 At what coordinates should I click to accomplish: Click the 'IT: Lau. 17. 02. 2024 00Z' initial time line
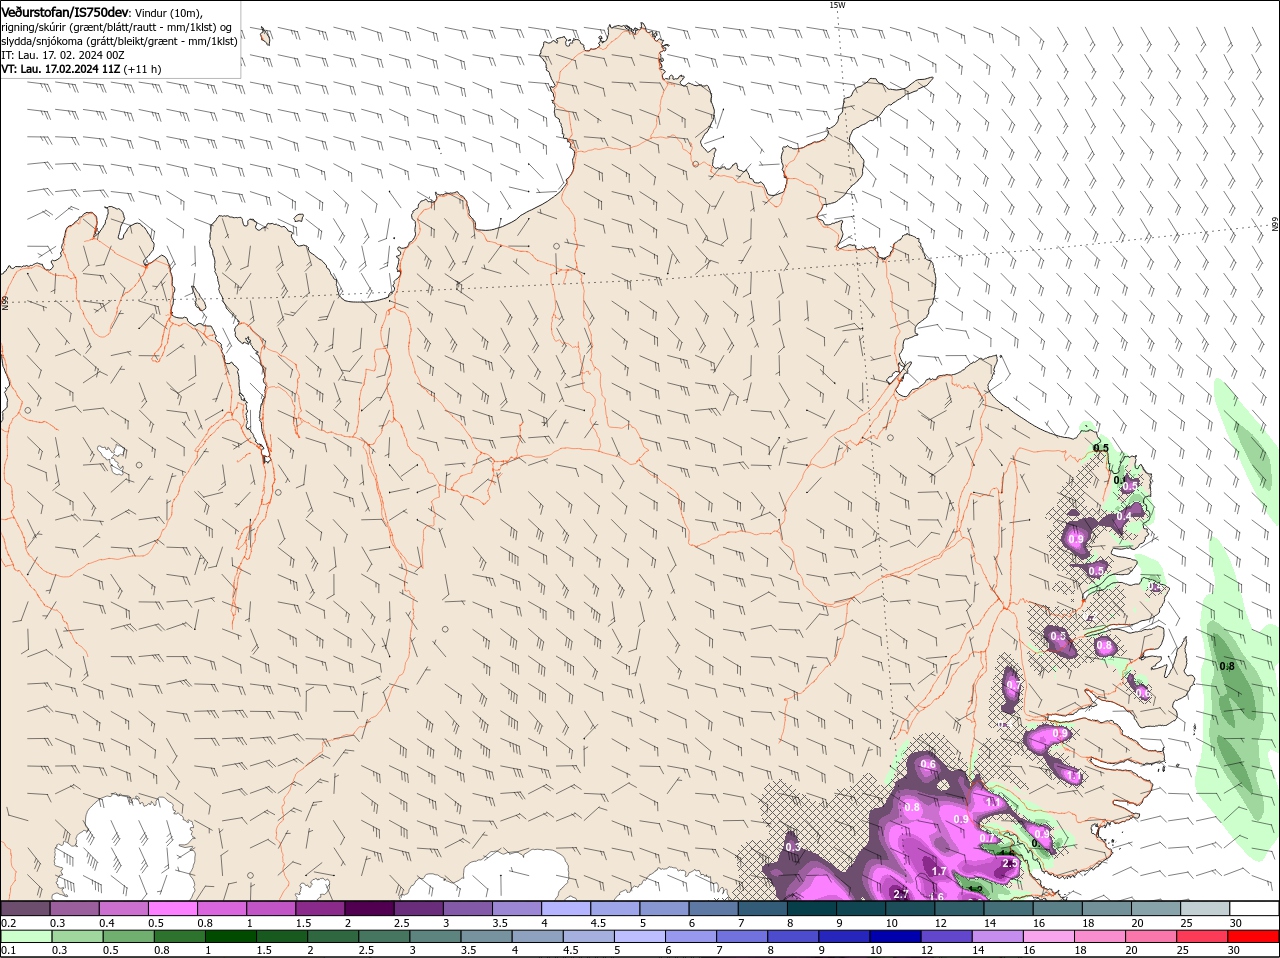pos(63,55)
